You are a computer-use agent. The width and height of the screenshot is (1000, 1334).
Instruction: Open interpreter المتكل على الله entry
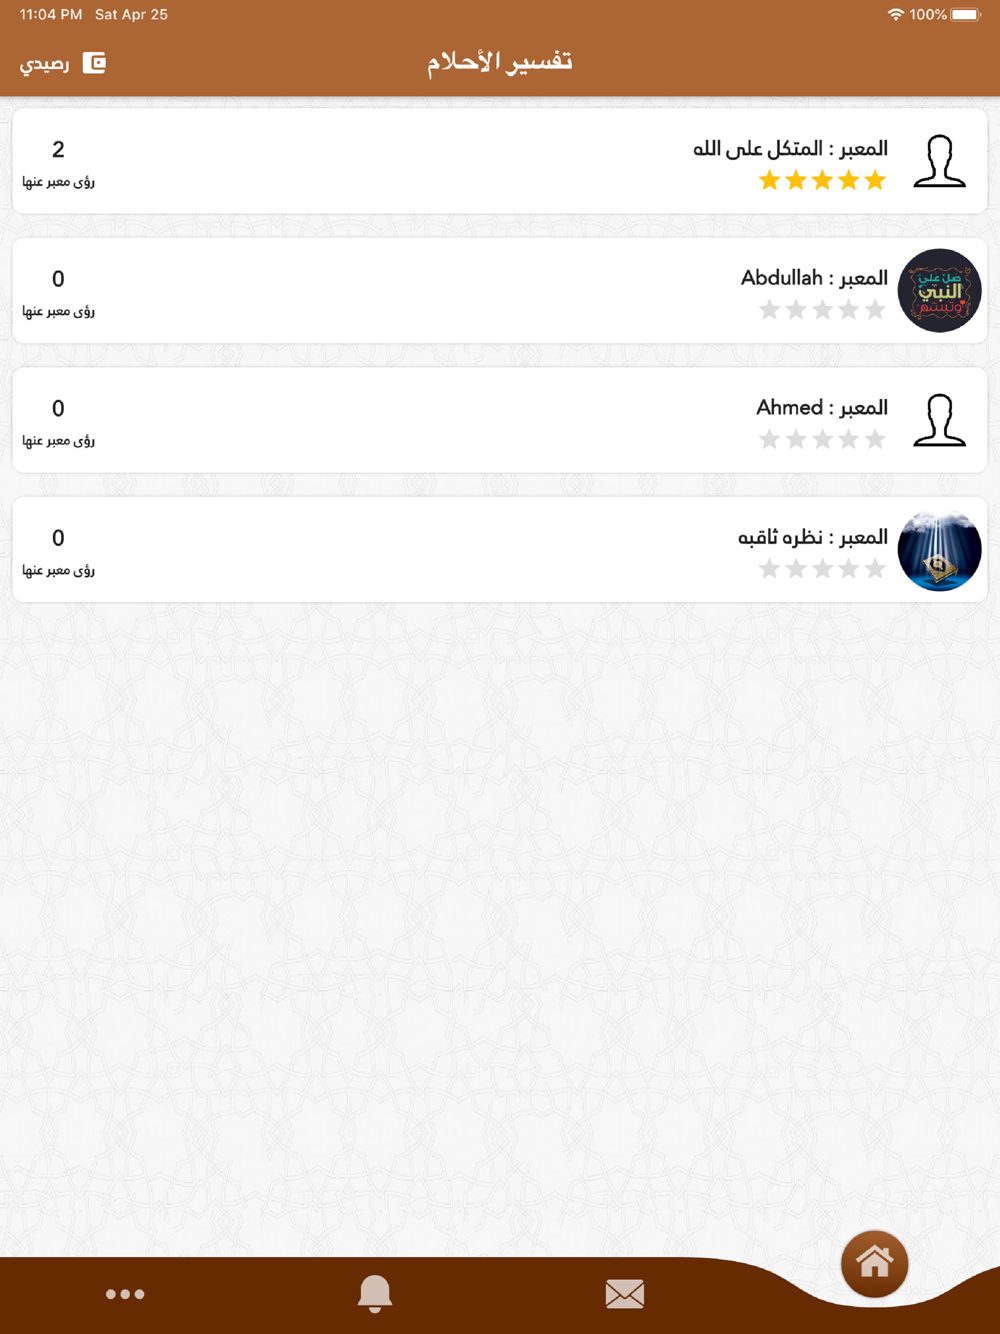click(500, 161)
